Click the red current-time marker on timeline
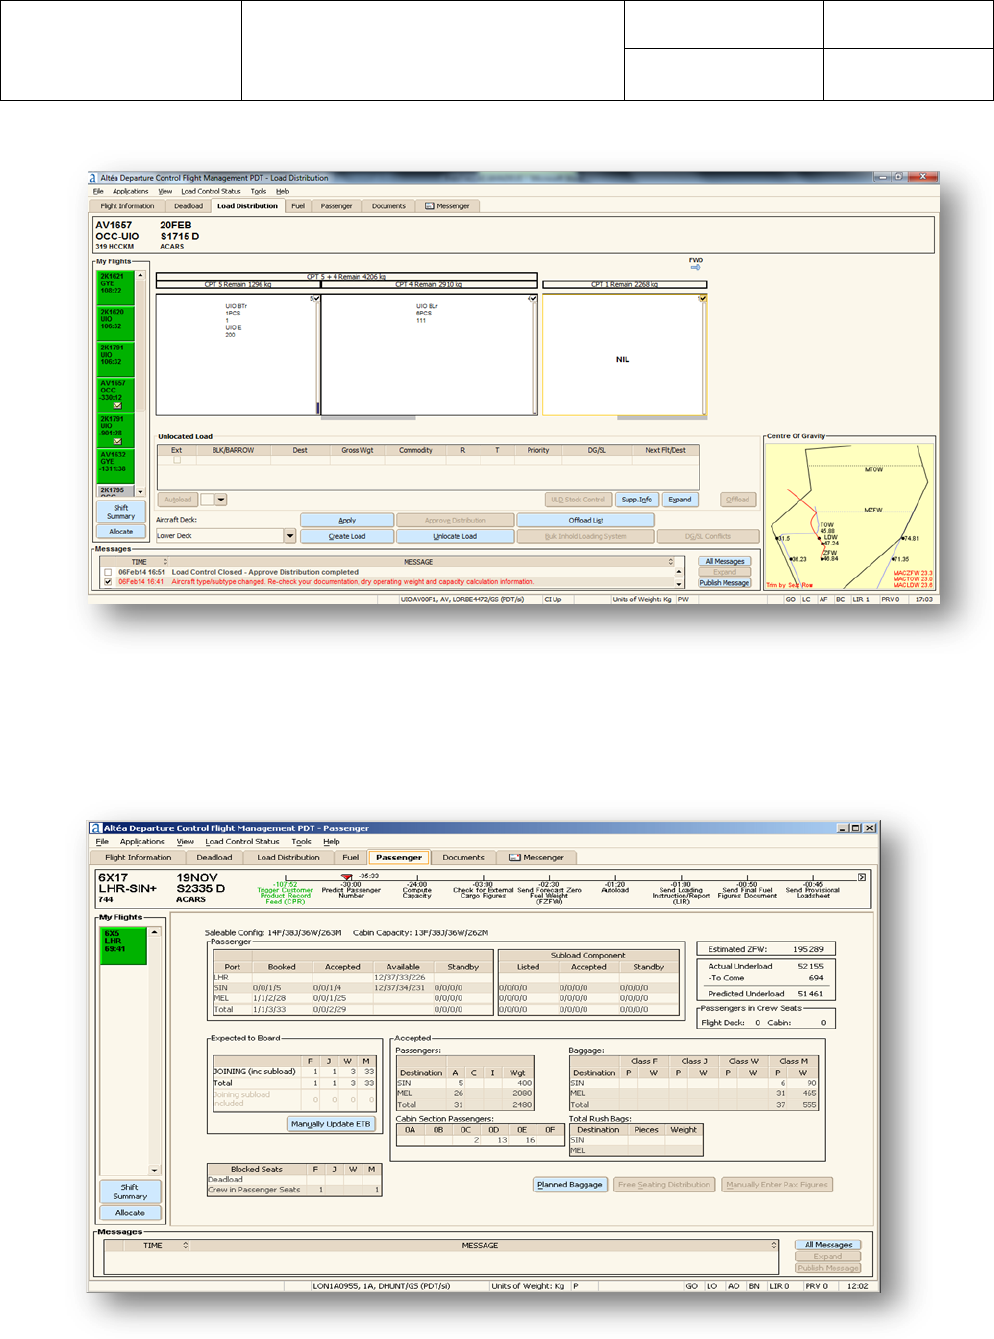 (347, 877)
